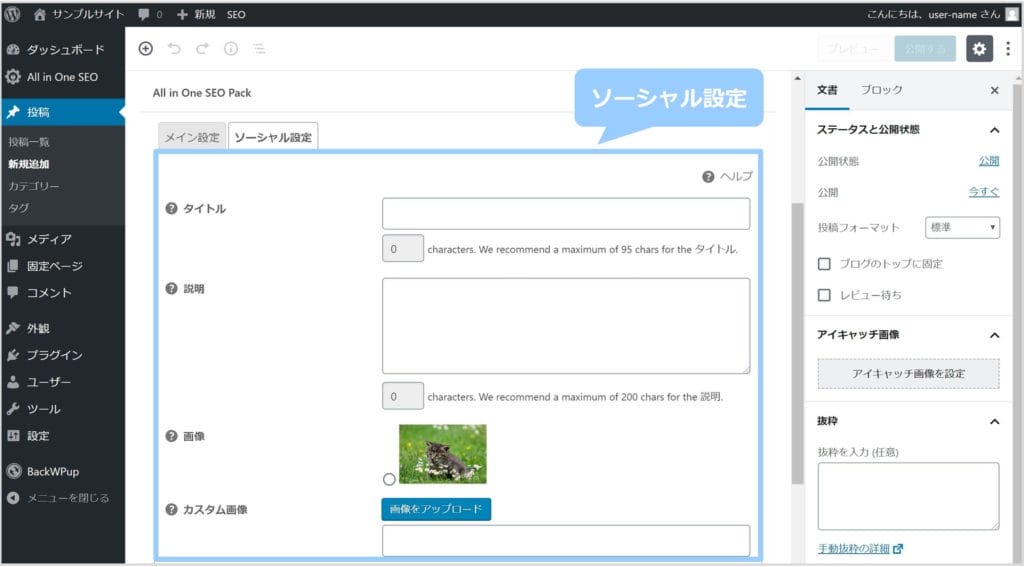Open block navigation list icon
The height and width of the screenshot is (567, 1024).
(x=259, y=48)
